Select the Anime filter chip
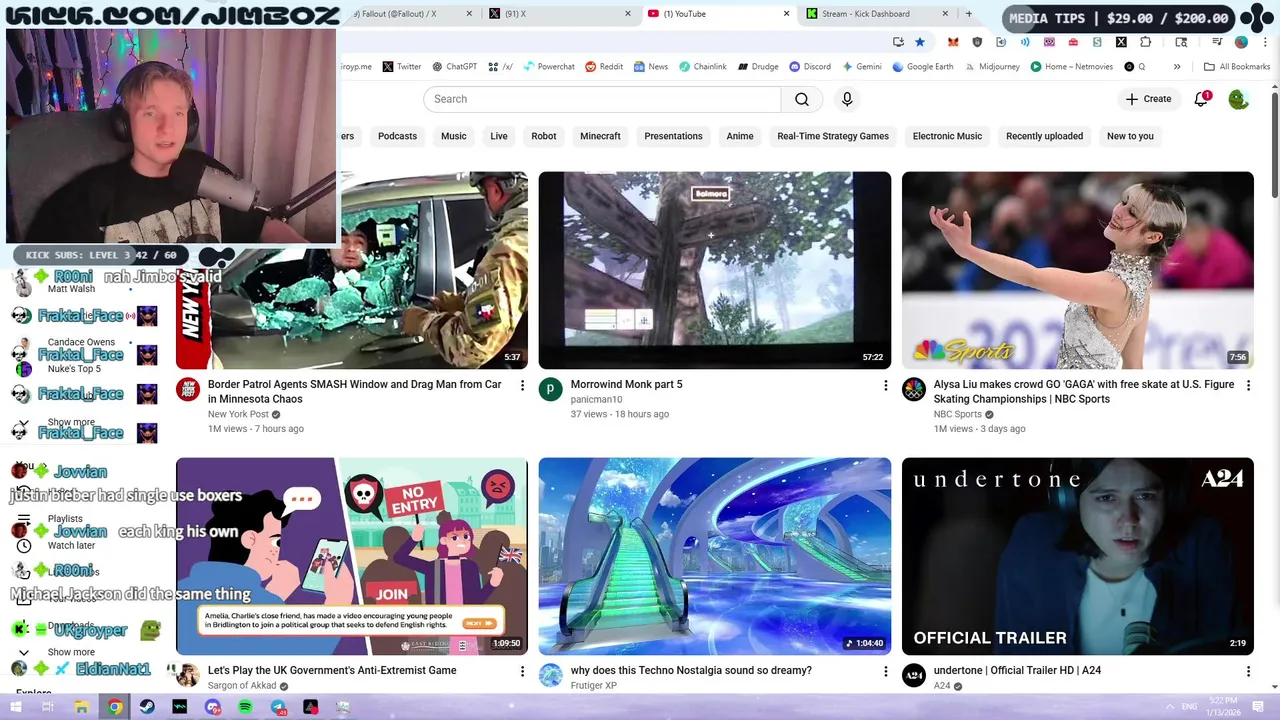This screenshot has width=1280, height=720. click(x=740, y=136)
